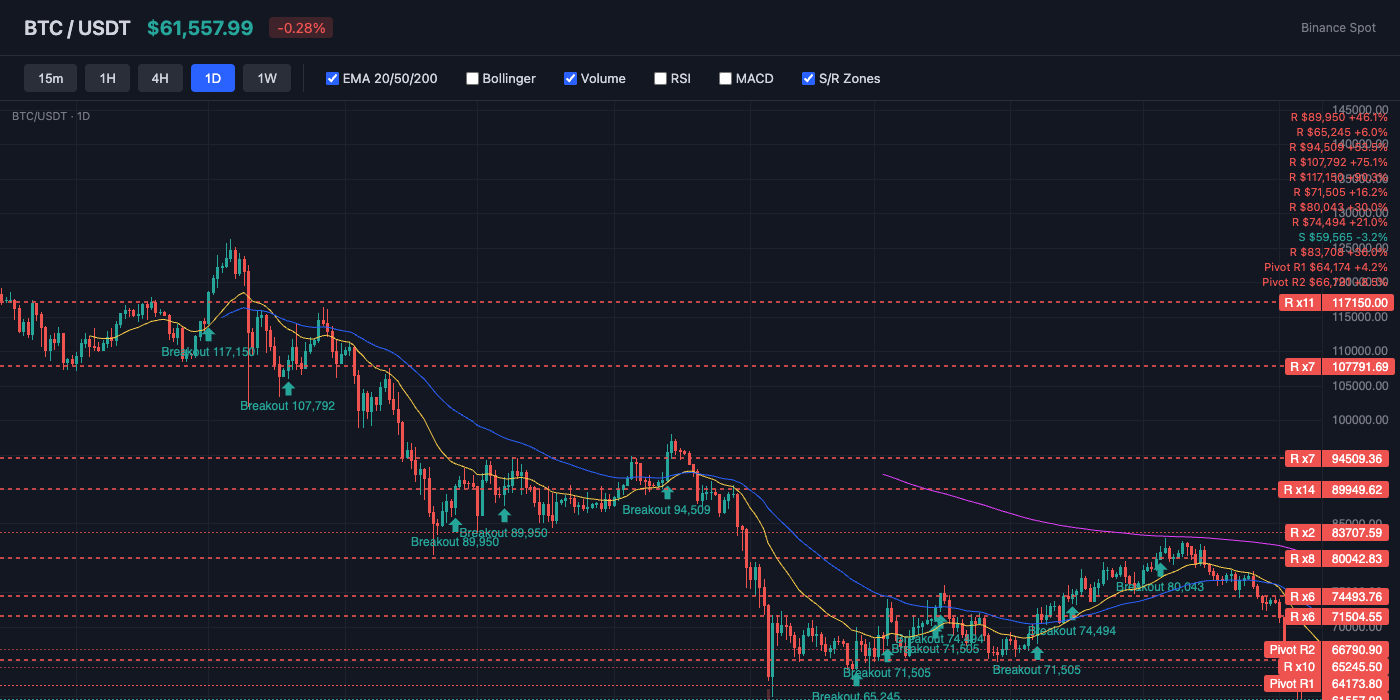Screen dimensions: 1400x700
Task: Switch to the 15m timeframe
Action: 51,78
